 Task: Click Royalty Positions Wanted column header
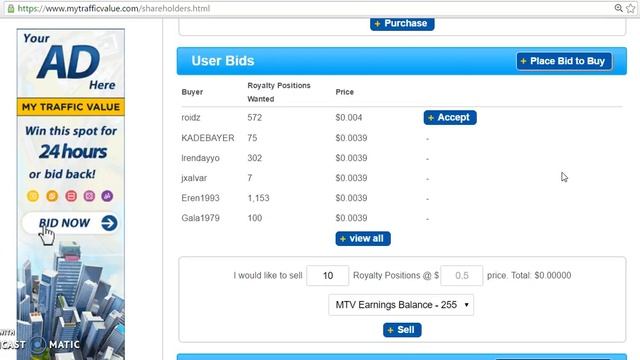pyautogui.click(x=279, y=92)
